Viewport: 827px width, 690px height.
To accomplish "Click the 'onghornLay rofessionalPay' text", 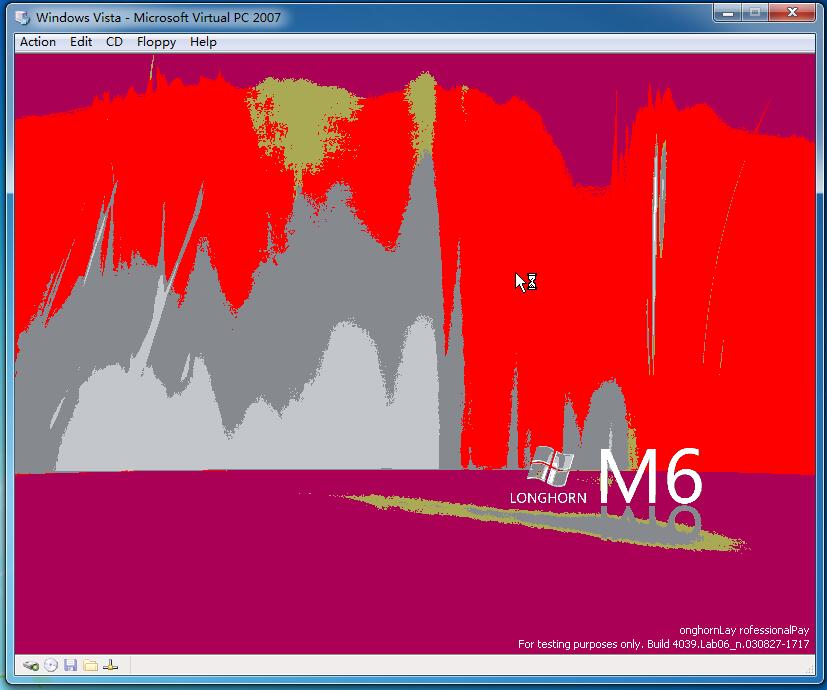I will 744,630.
